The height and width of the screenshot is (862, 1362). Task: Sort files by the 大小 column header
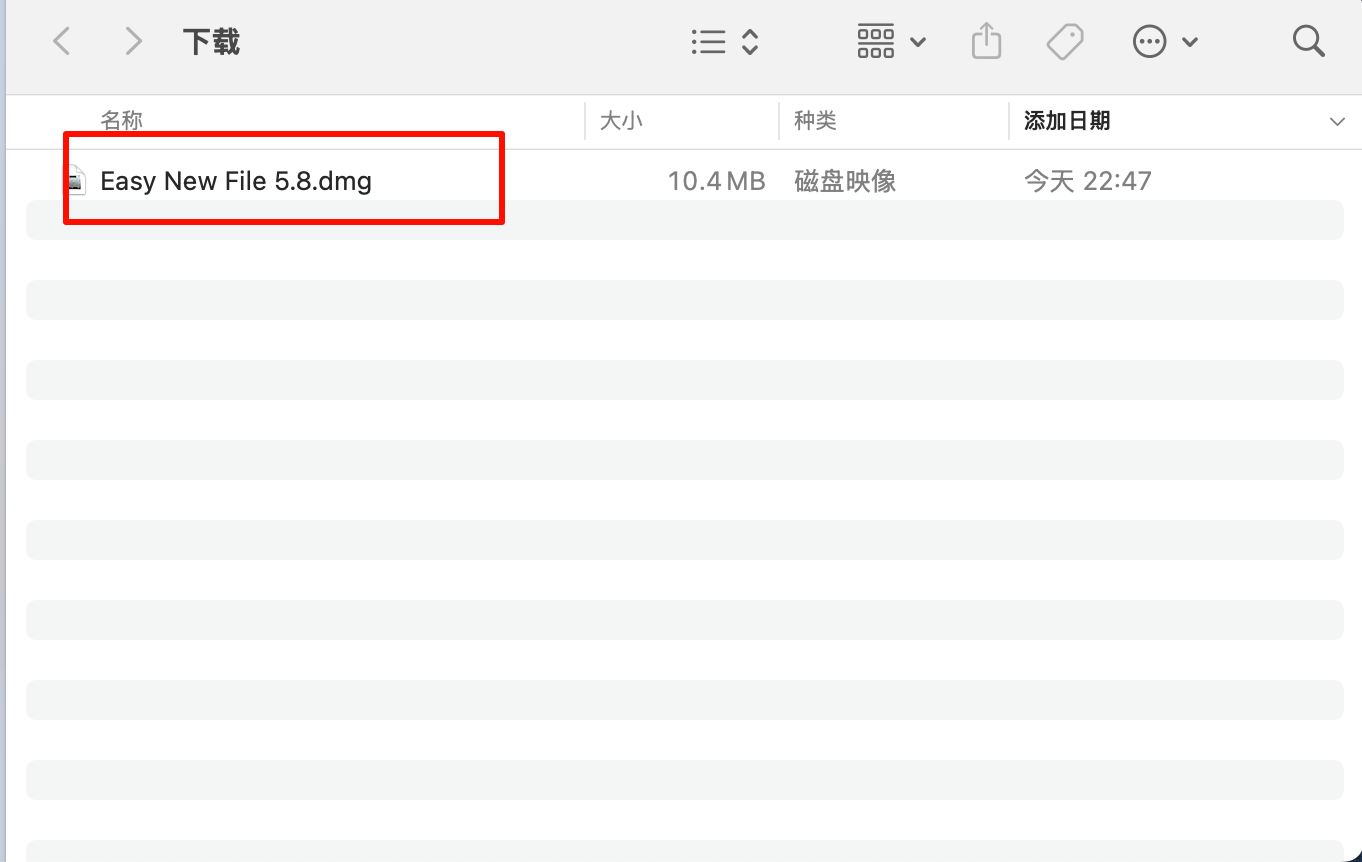(621, 121)
